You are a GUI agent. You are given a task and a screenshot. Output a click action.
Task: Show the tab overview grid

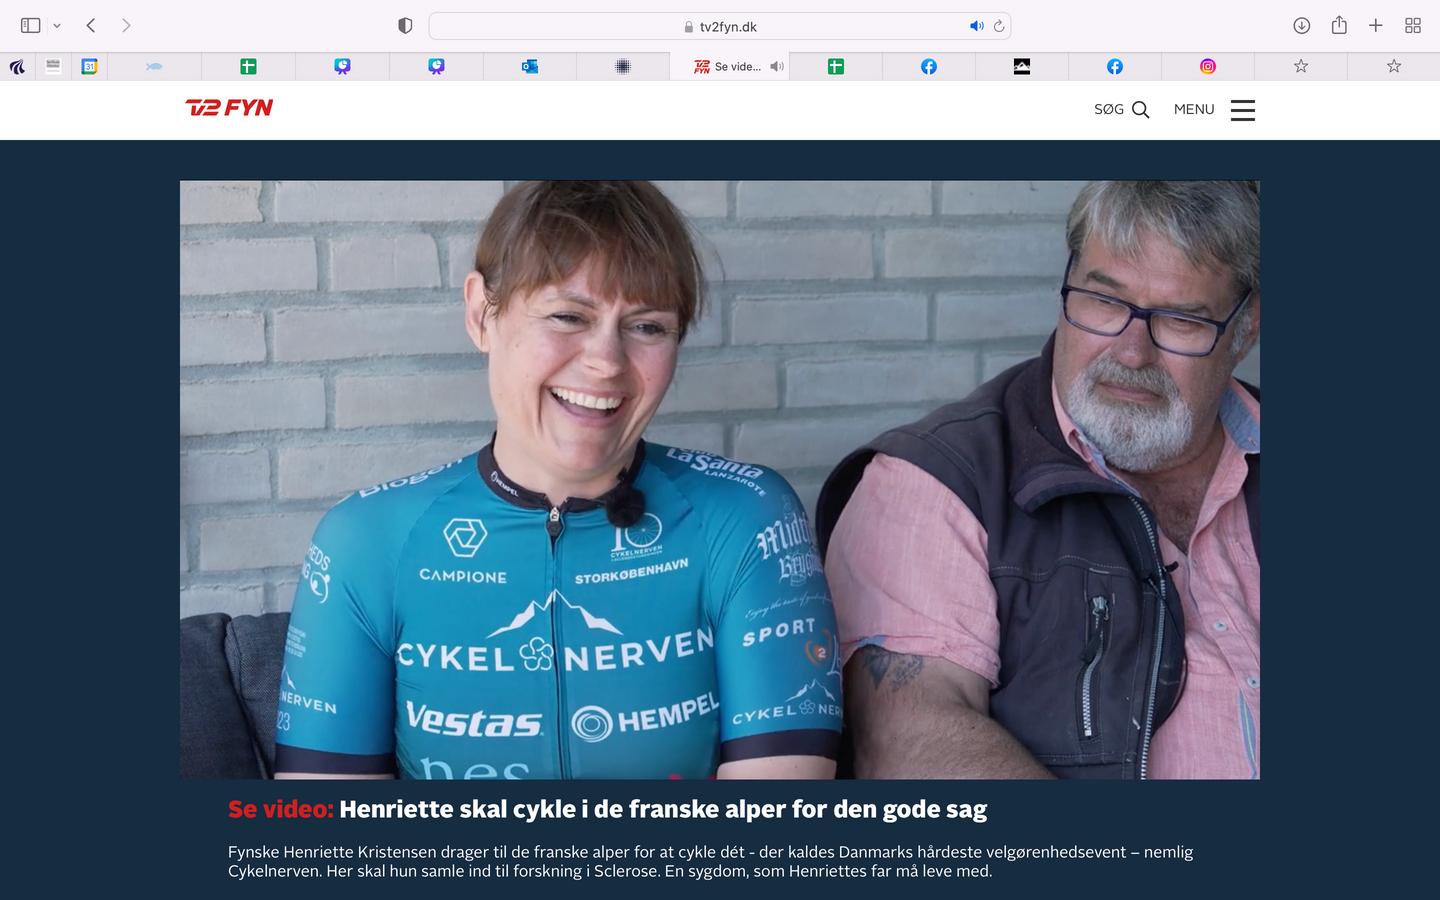[1413, 26]
